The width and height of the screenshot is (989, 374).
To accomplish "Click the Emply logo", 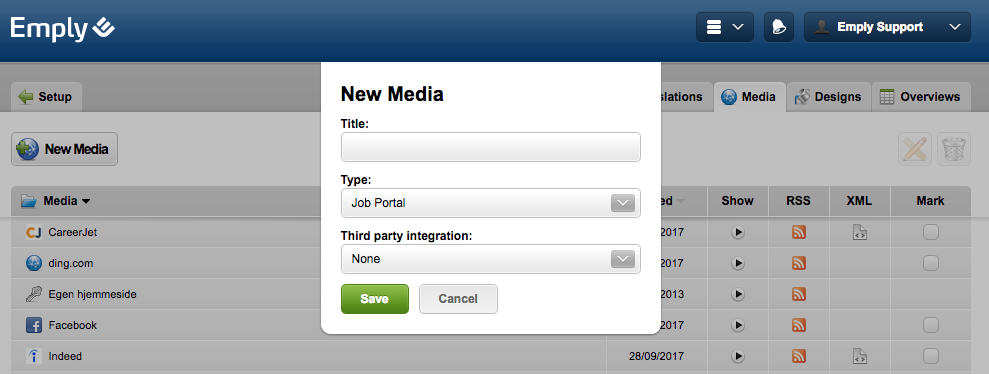I will pyautogui.click(x=62, y=28).
